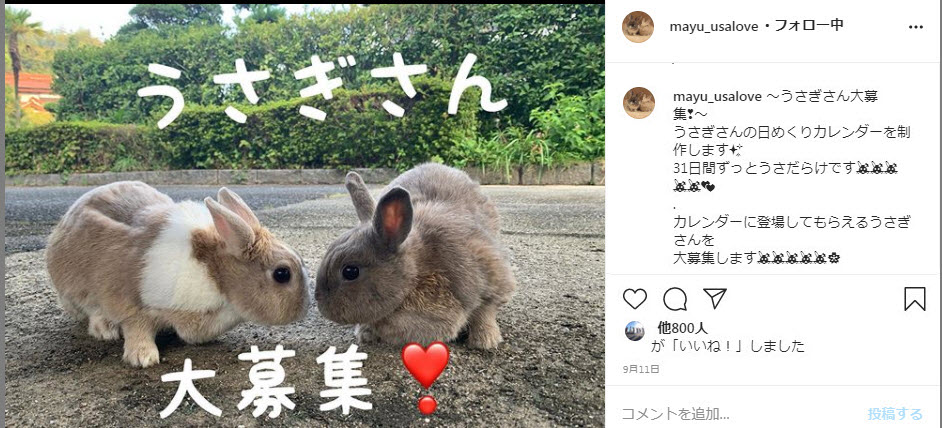The height and width of the screenshot is (428, 942).
Task: Open mayu_usalove username in post header
Action: tap(712, 26)
